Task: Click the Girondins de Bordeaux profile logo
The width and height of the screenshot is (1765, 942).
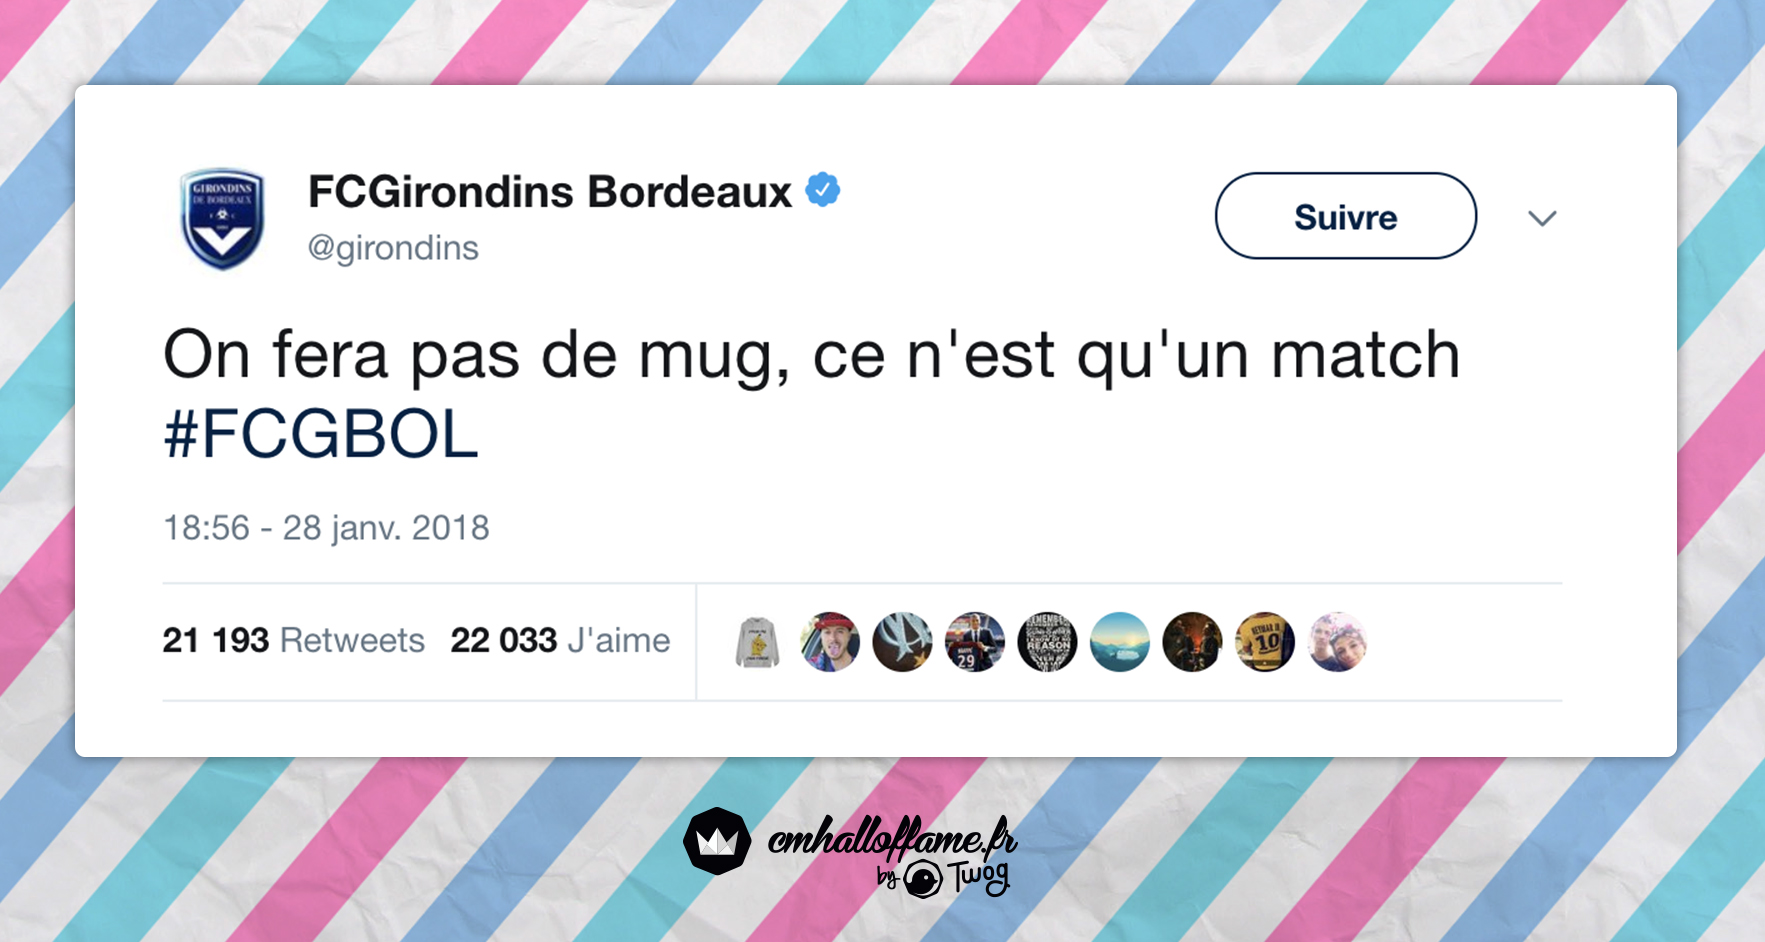Action: click(x=222, y=218)
